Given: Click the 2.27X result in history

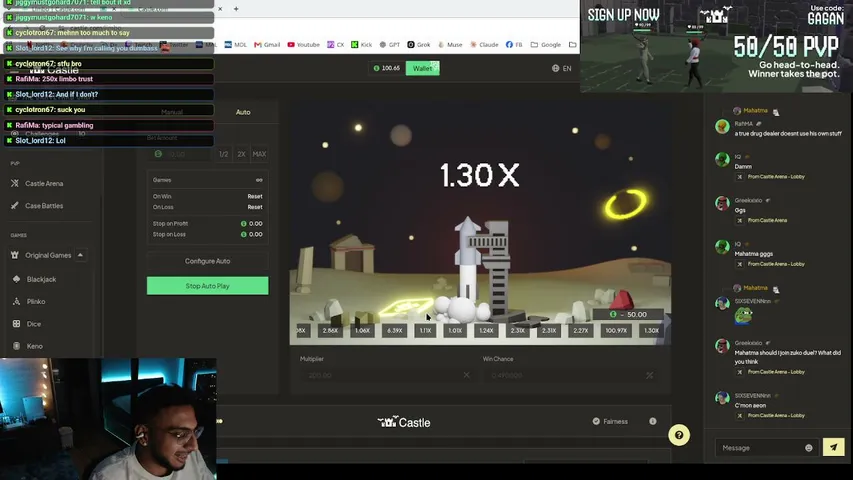Looking at the screenshot, I should click(580, 330).
